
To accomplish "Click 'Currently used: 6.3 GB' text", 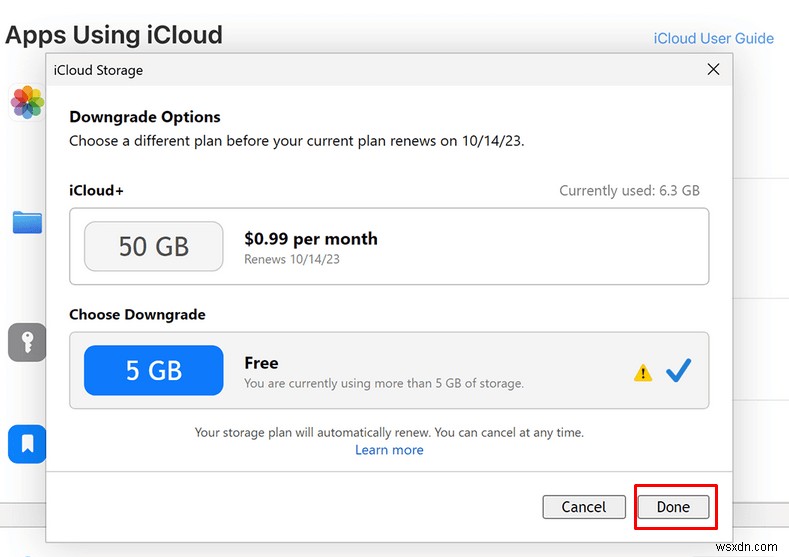I will point(629,191).
